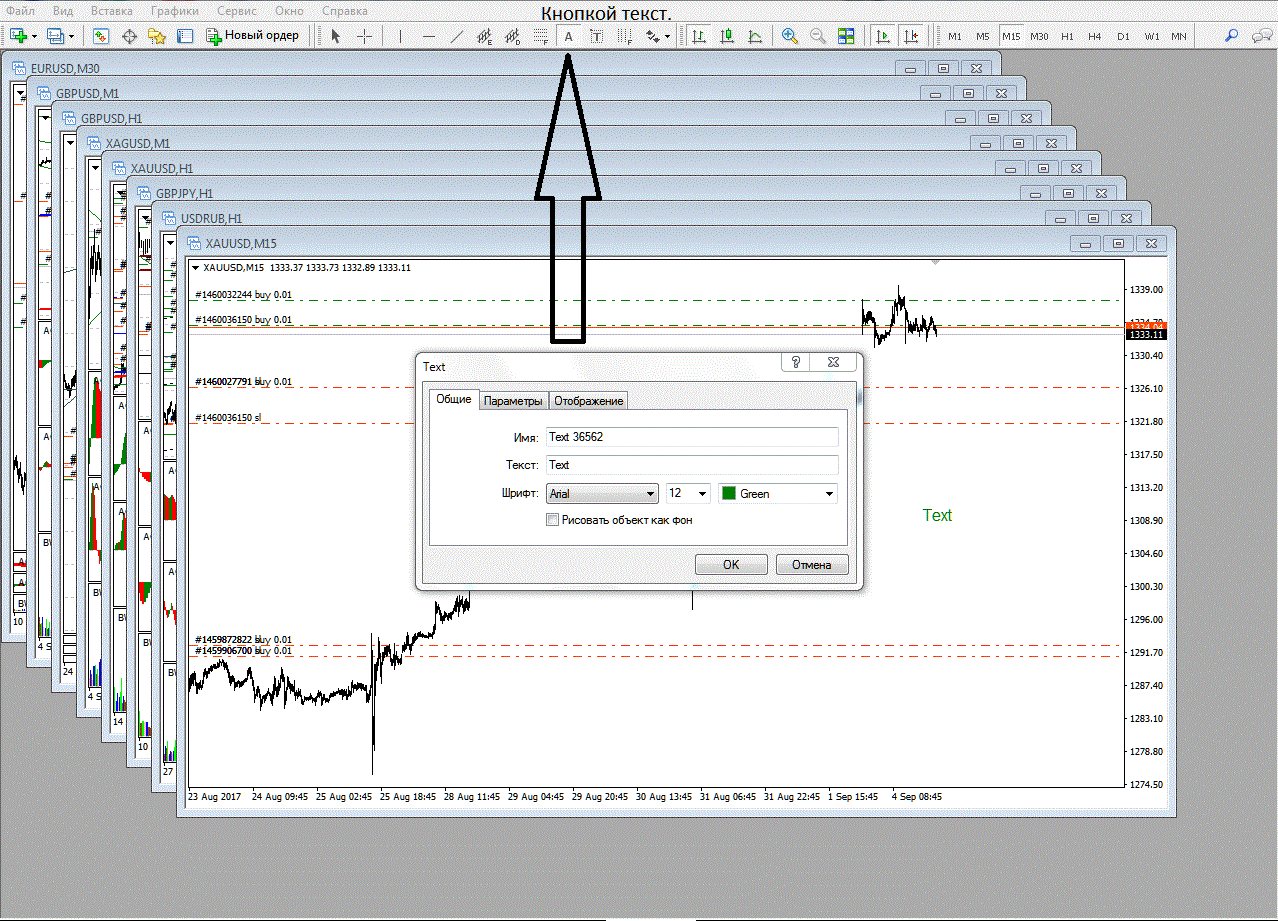Open the Green color dropdown

tap(778, 494)
